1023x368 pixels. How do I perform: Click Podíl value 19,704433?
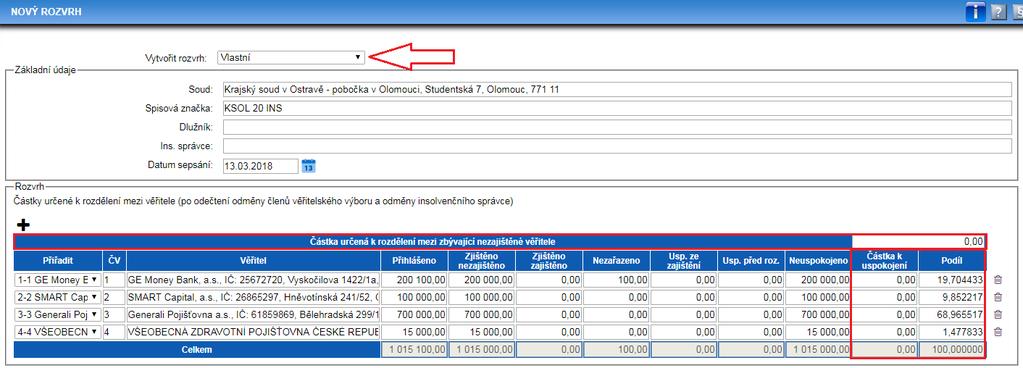point(952,279)
